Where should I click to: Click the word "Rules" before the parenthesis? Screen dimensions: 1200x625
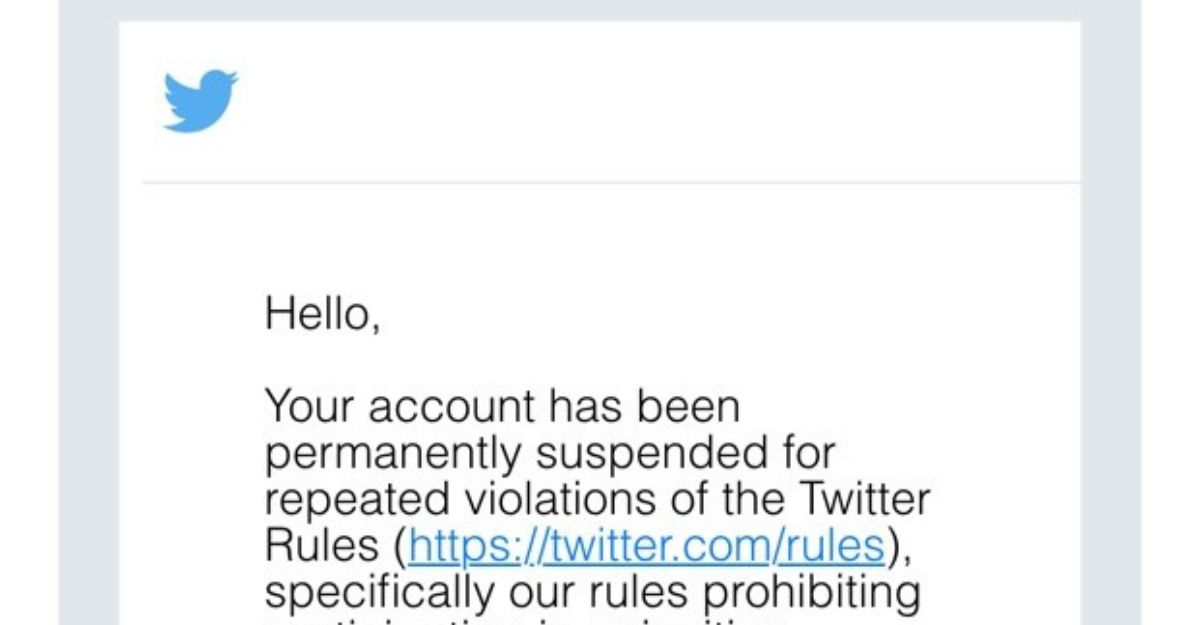click(x=322, y=545)
